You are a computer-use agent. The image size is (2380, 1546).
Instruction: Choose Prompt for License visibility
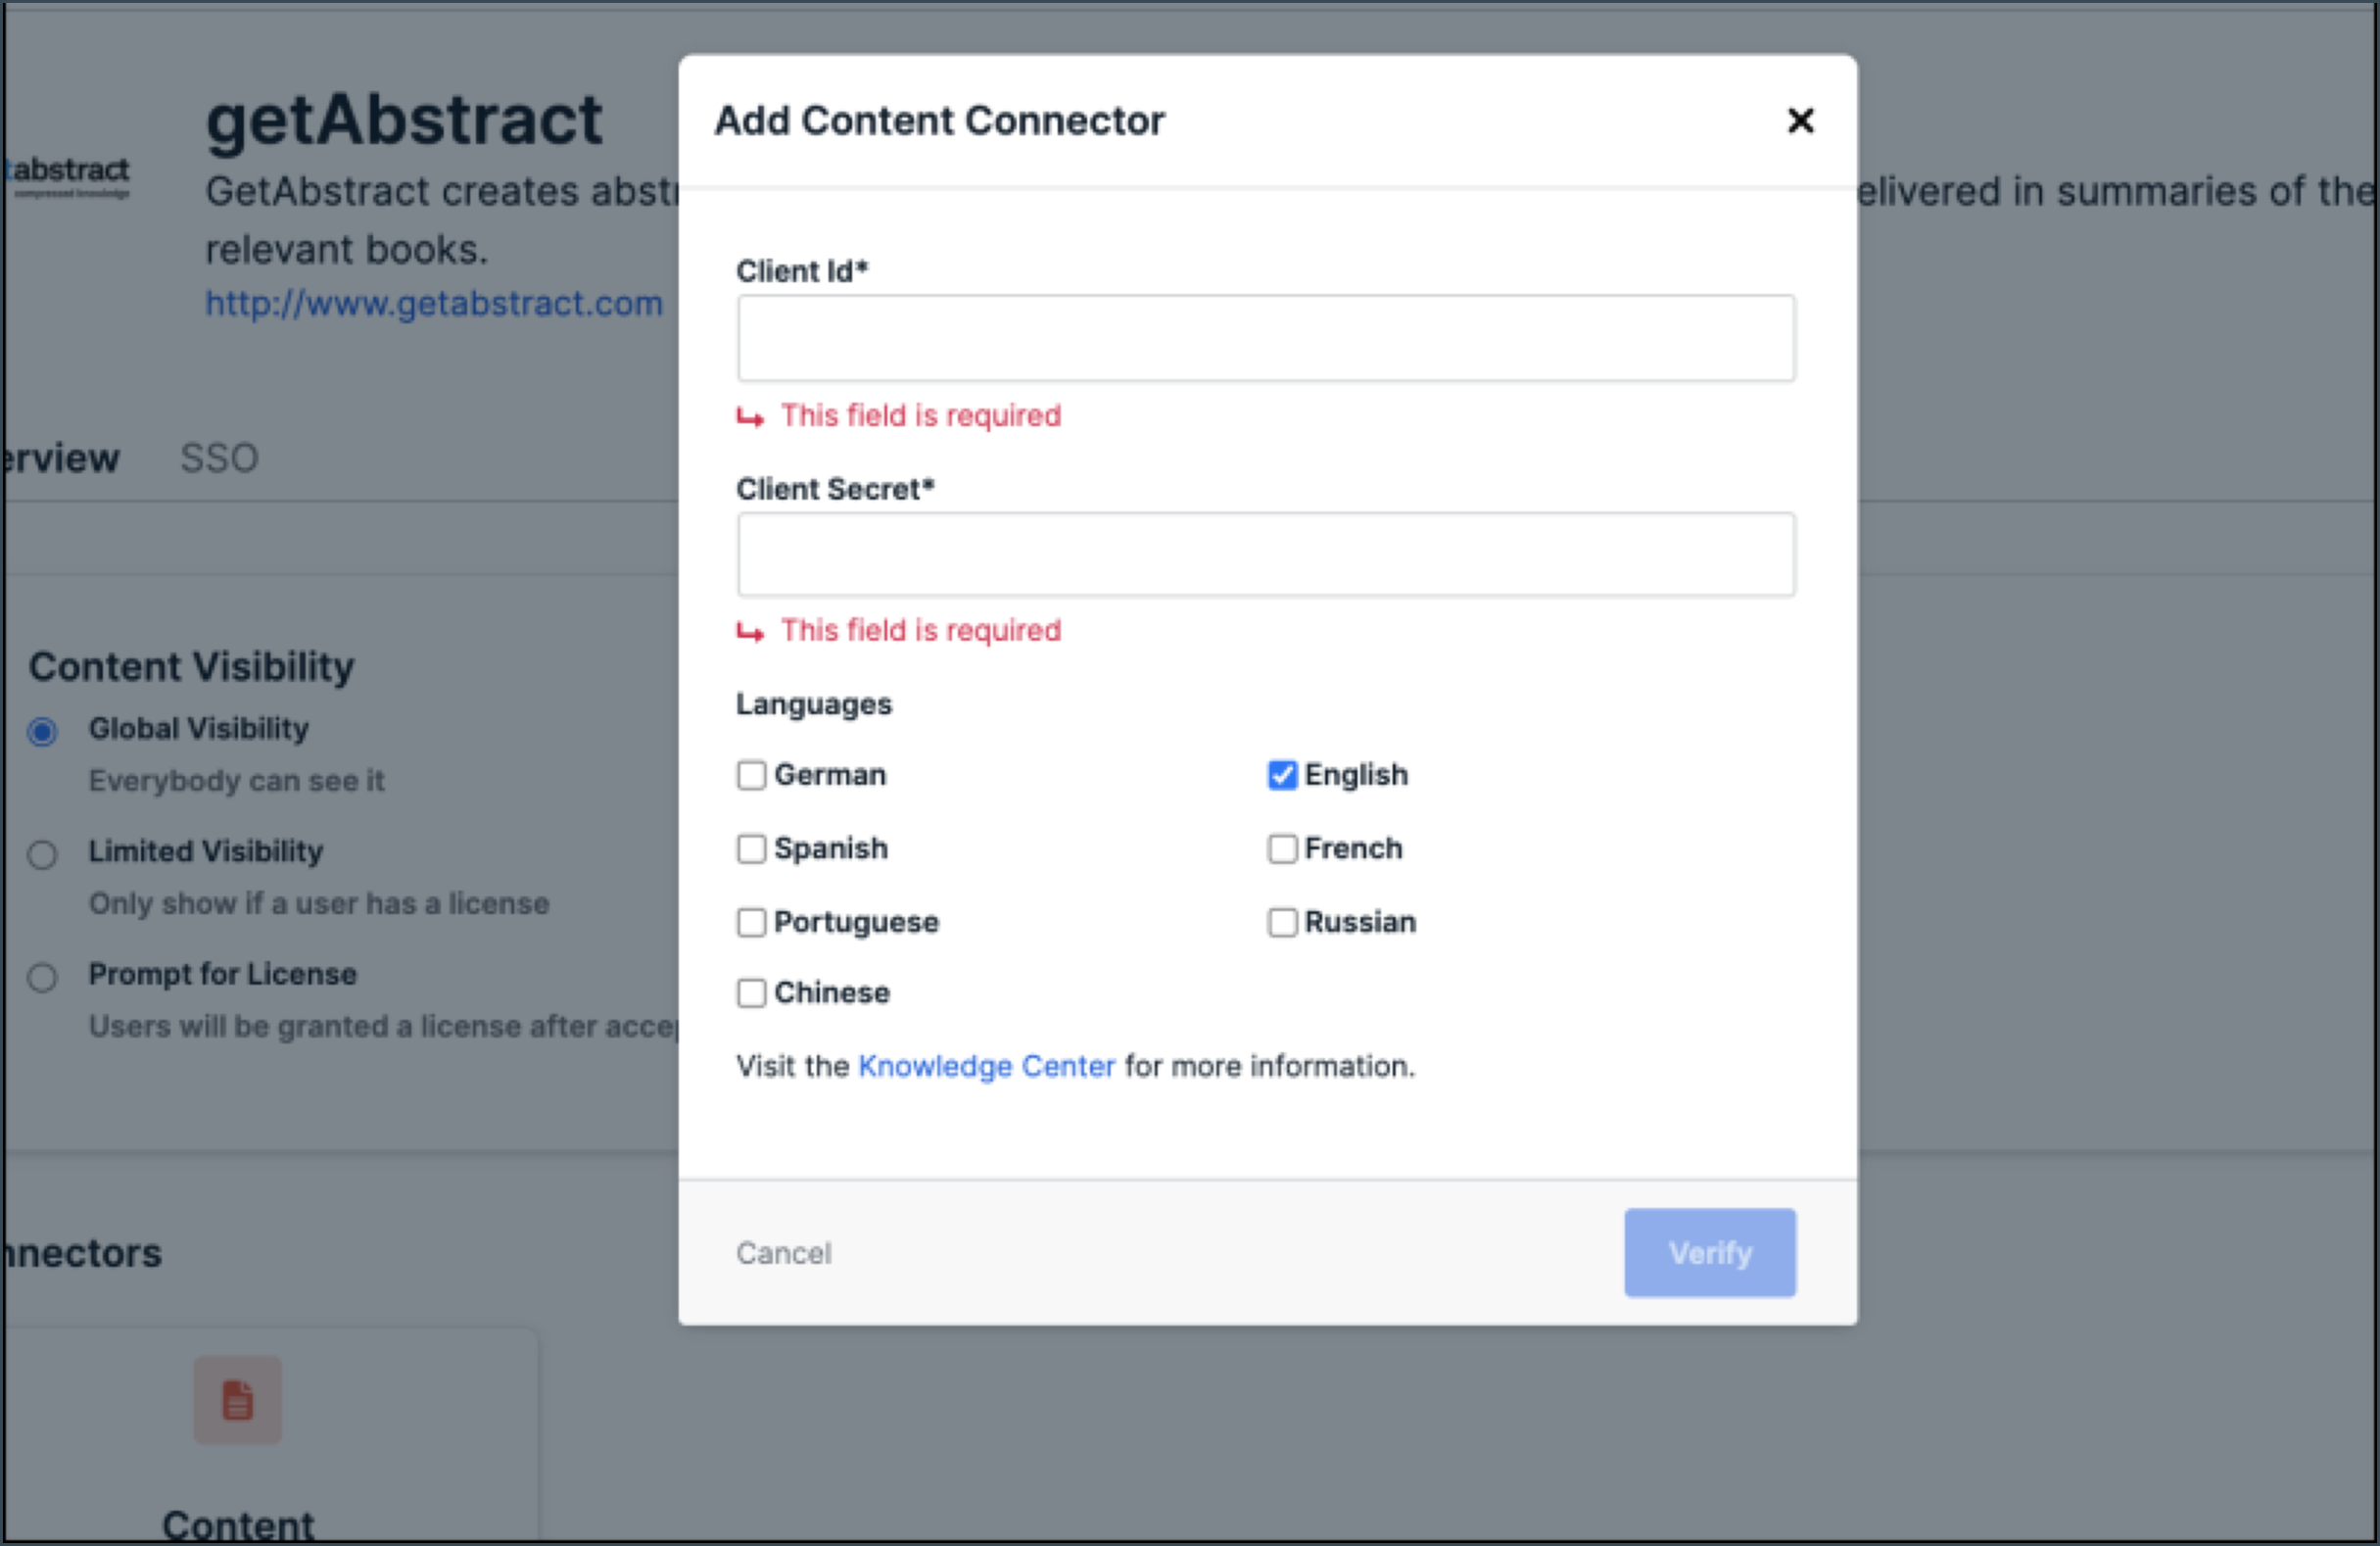pyautogui.click(x=42, y=978)
